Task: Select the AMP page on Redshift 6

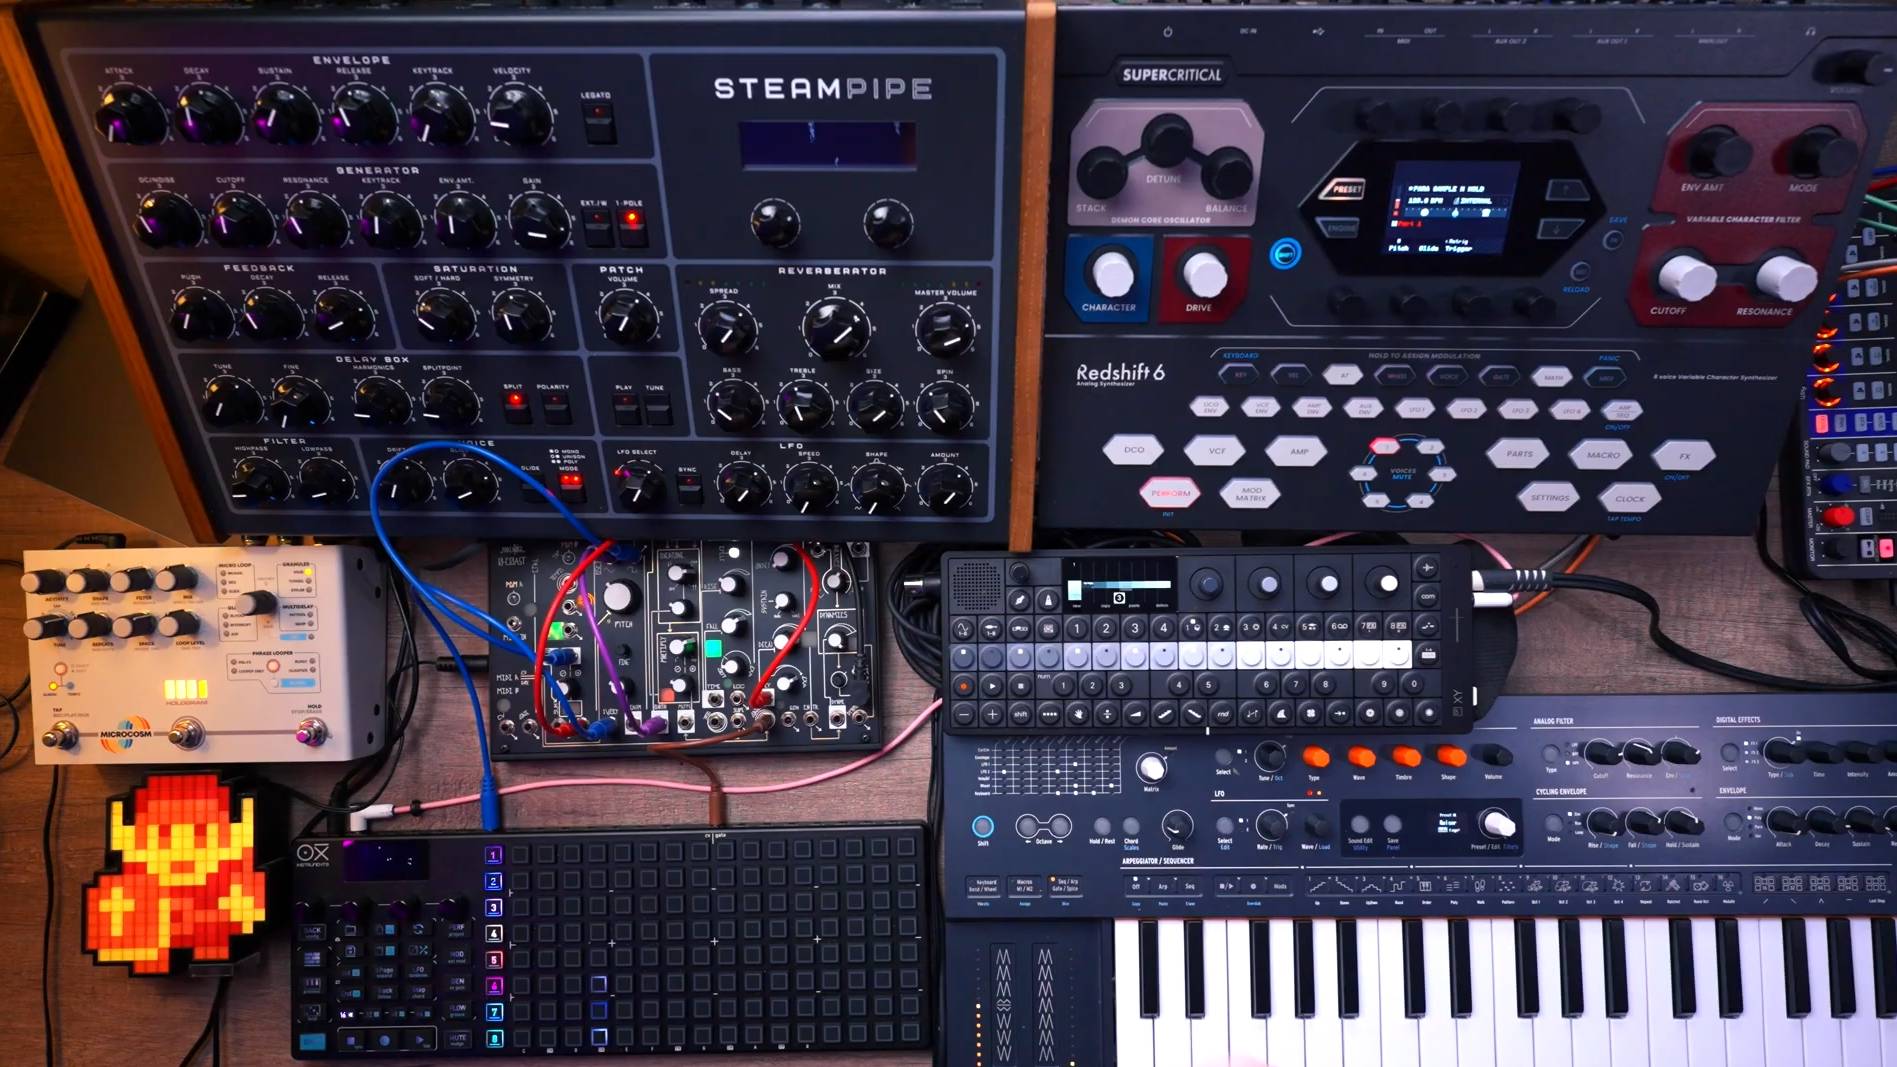Action: (1298, 452)
